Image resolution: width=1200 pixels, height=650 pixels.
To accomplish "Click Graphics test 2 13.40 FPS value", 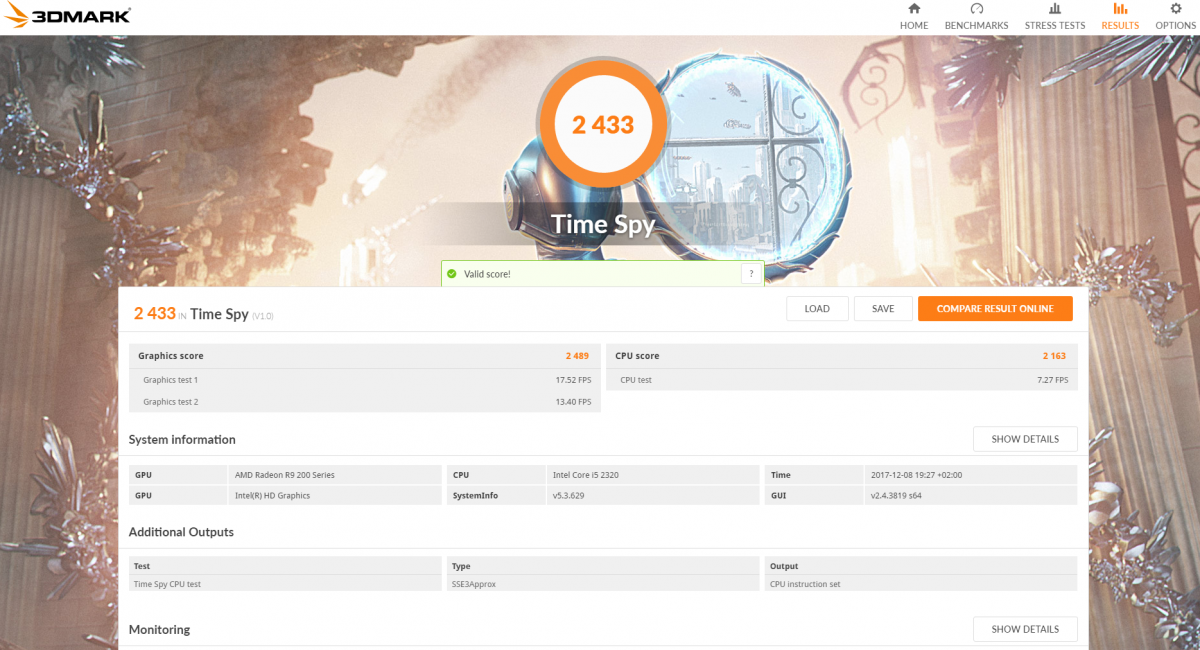I will [573, 402].
